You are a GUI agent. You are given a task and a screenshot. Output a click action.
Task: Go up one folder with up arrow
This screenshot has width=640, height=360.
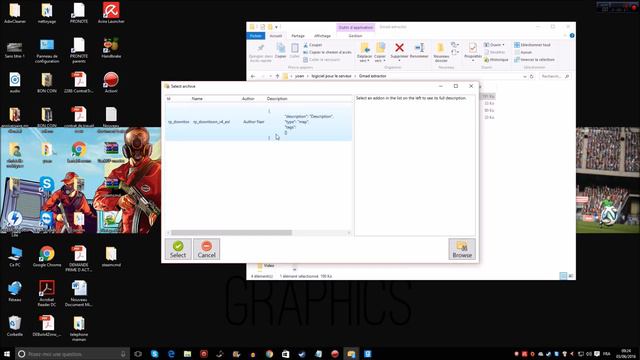click(278, 76)
